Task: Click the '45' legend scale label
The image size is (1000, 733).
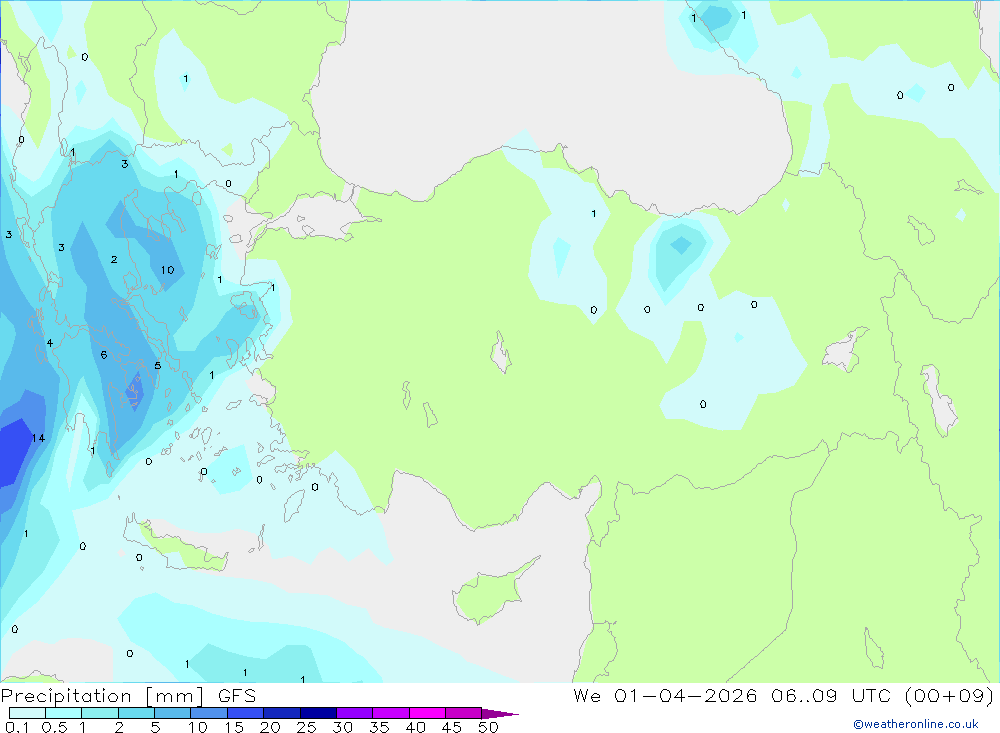Action: [452, 727]
